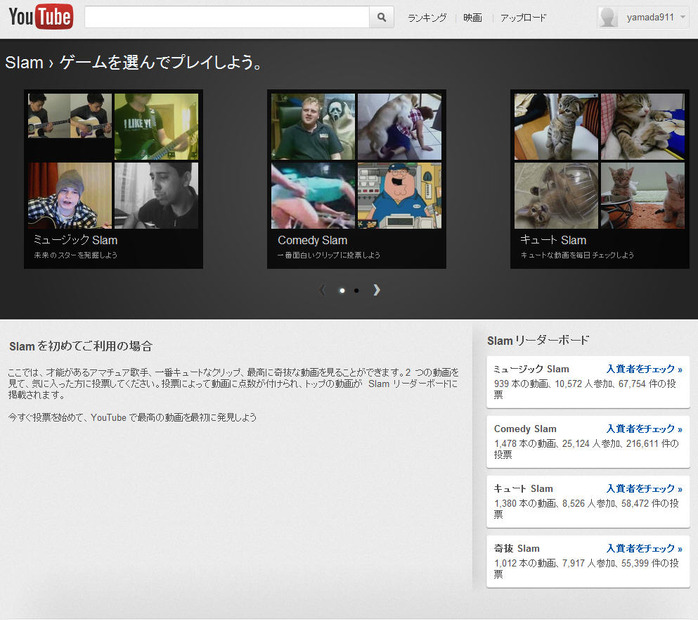This screenshot has width=698, height=620.
Task: Click the YouTube logo
Action: pos(41,17)
